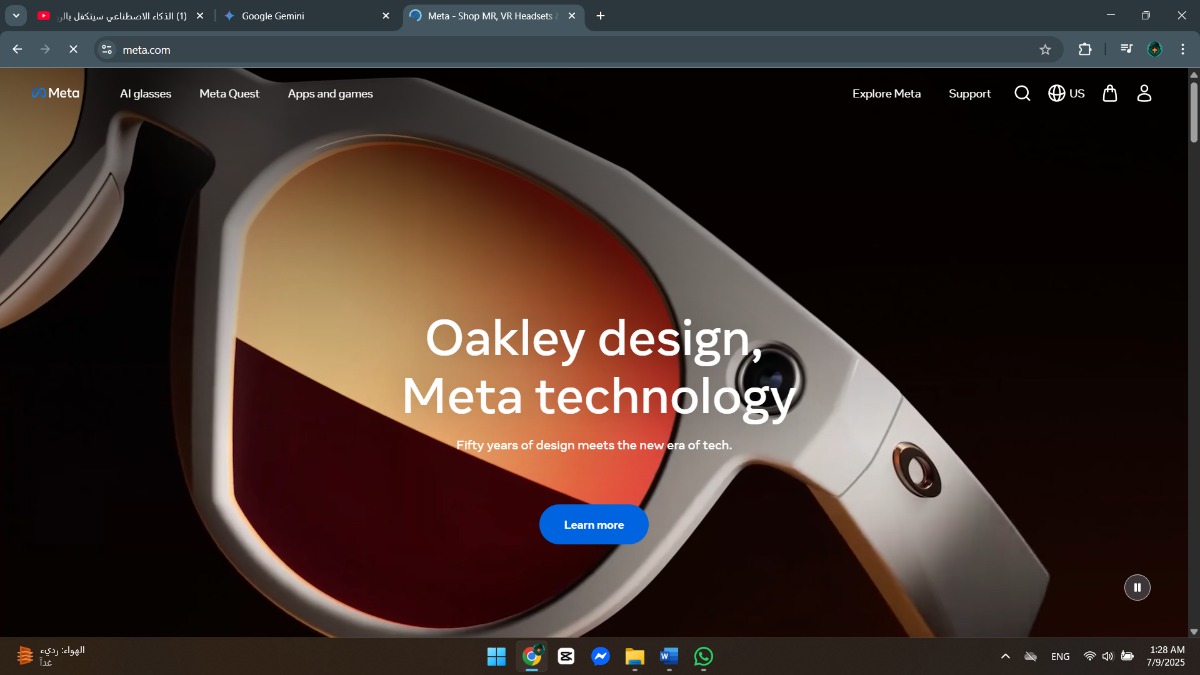Open a new browser tab

pos(600,16)
